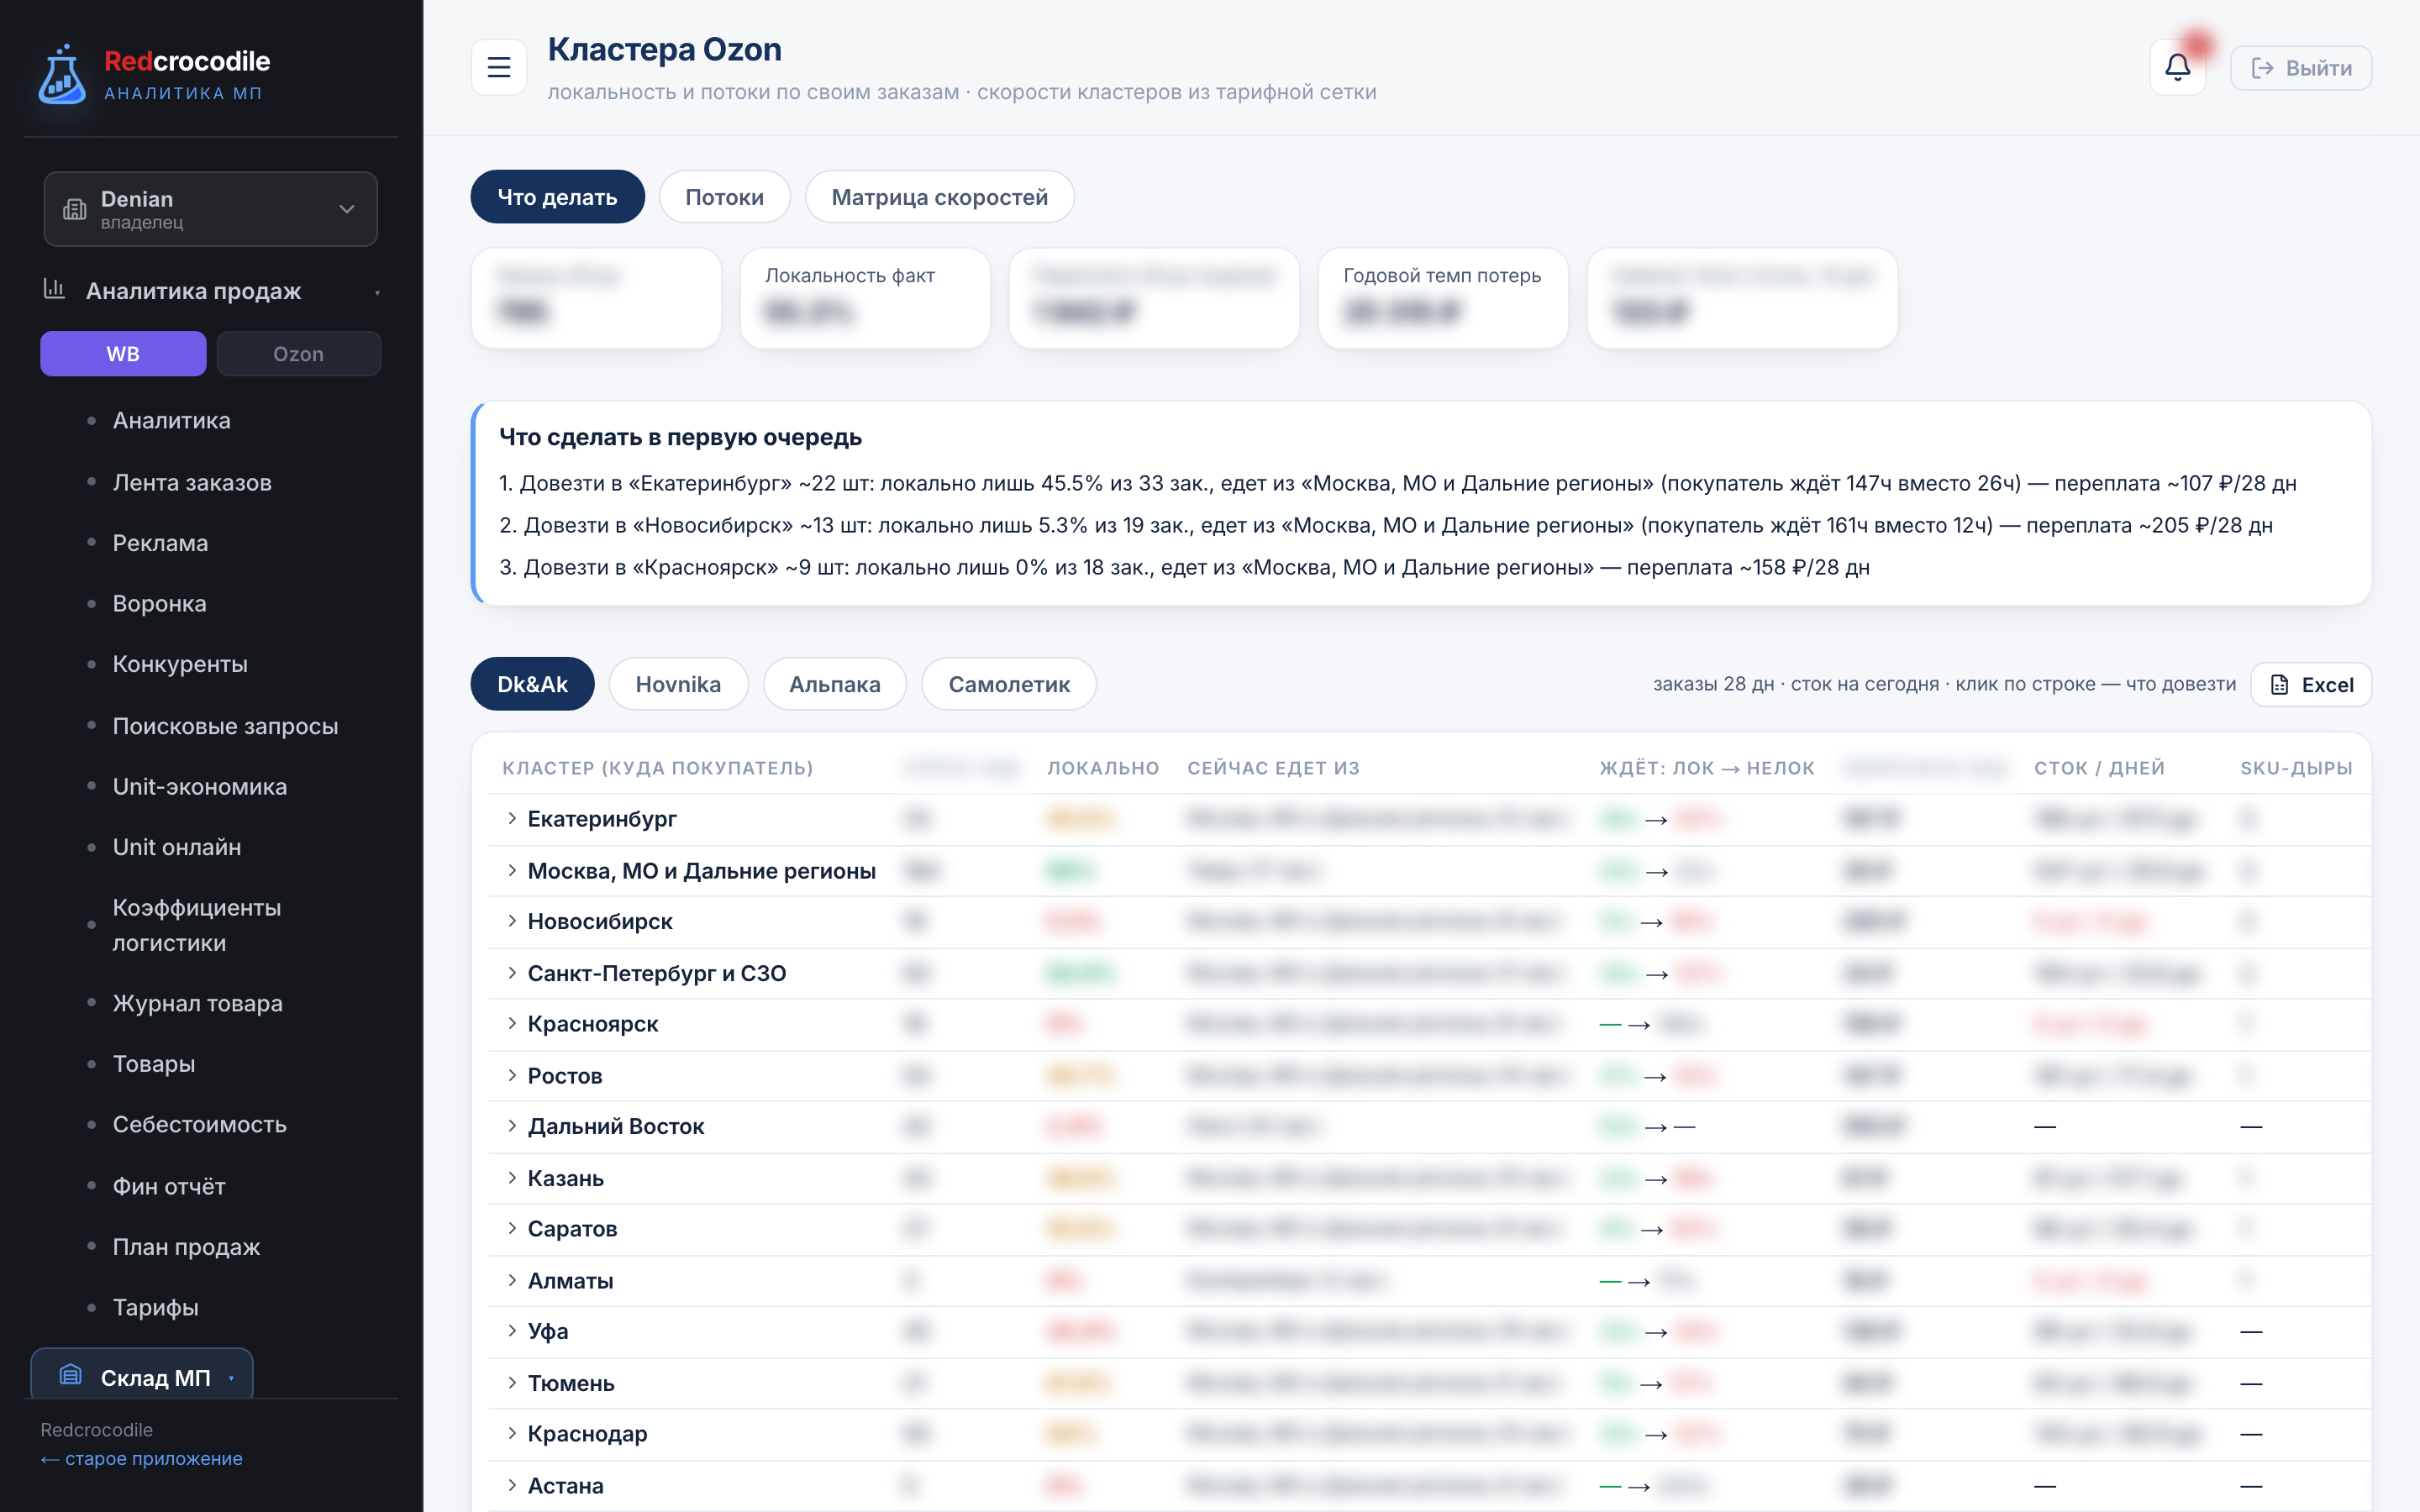
Task: Click the Выйти logout button
Action: pos(2300,68)
